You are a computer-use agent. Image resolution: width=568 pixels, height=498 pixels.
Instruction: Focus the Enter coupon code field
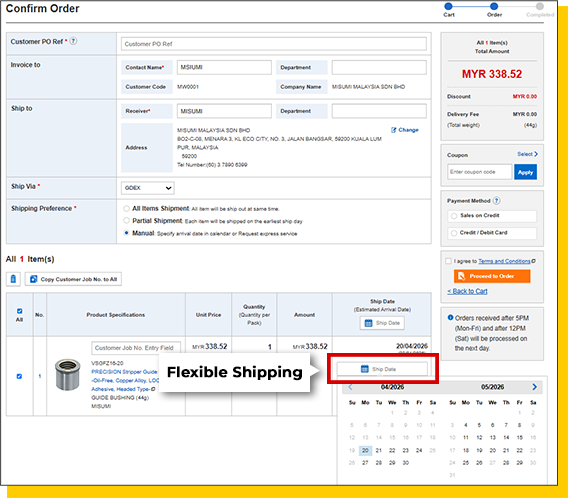pyautogui.click(x=480, y=172)
